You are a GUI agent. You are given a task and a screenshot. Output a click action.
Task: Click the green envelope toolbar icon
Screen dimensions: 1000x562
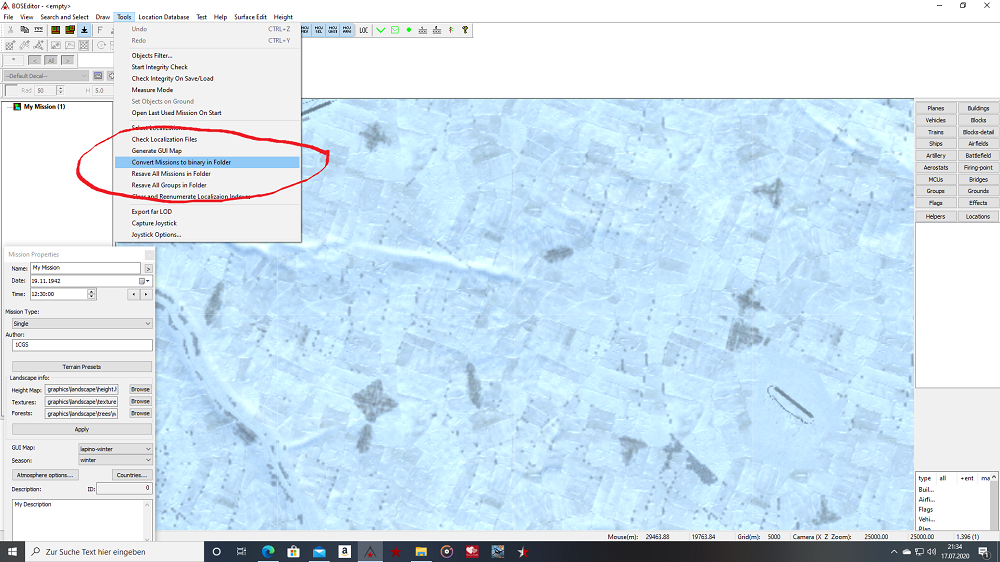(395, 30)
